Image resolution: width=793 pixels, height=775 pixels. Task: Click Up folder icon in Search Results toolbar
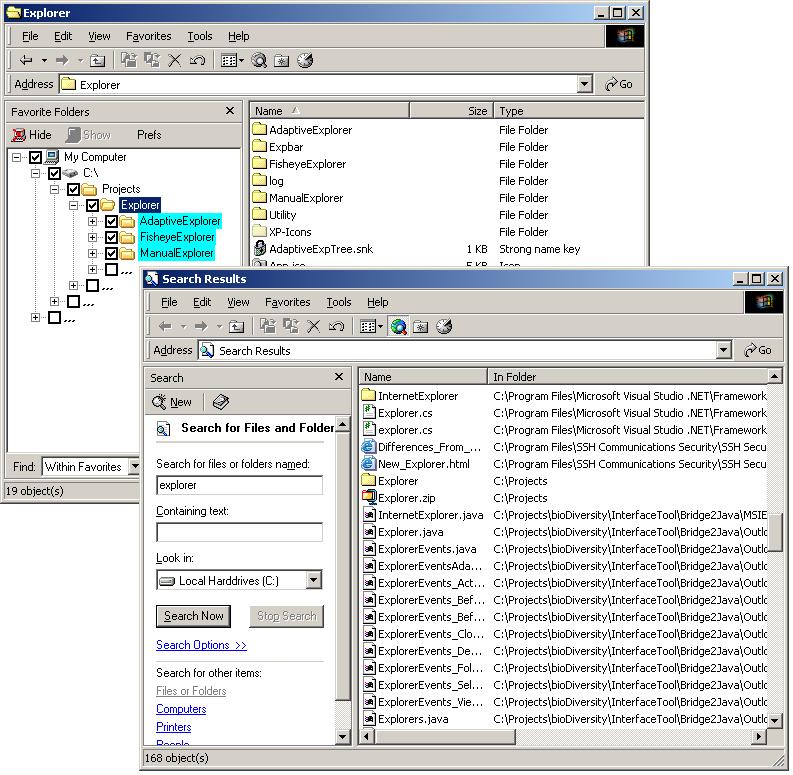click(x=236, y=327)
